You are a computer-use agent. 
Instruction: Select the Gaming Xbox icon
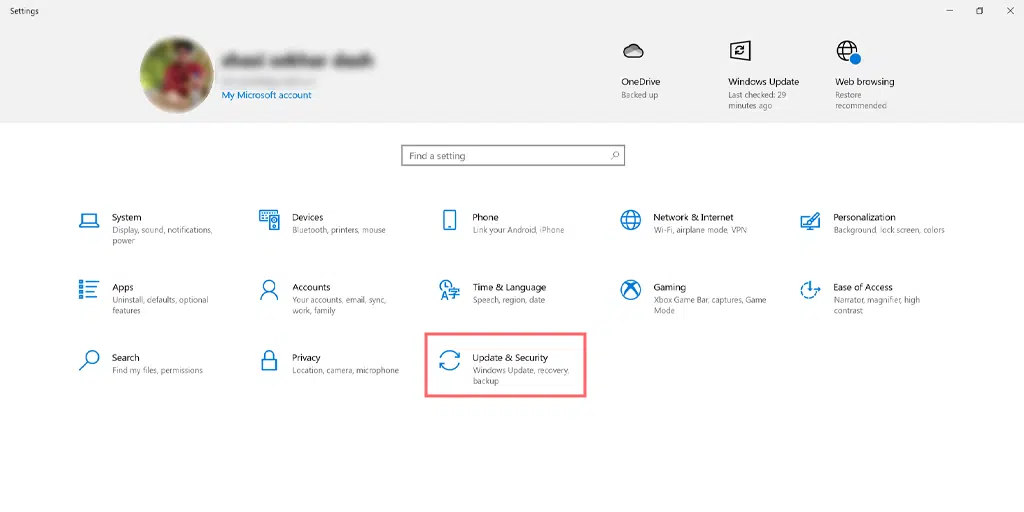click(630, 290)
